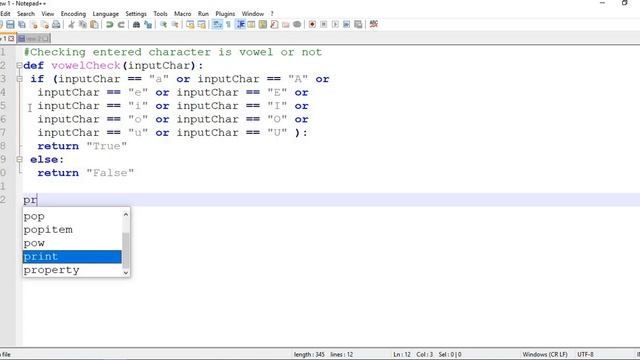
Task: Open the Settings menu
Action: 136,13
